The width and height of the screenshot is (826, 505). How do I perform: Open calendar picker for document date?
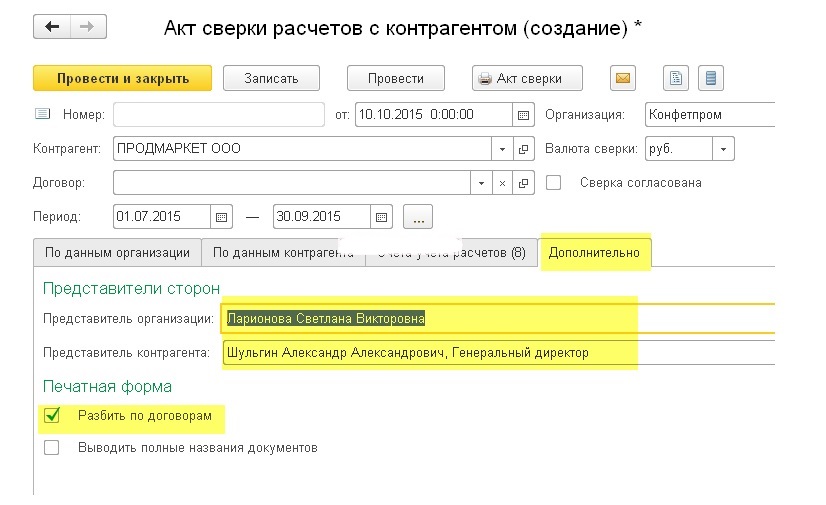point(523,115)
